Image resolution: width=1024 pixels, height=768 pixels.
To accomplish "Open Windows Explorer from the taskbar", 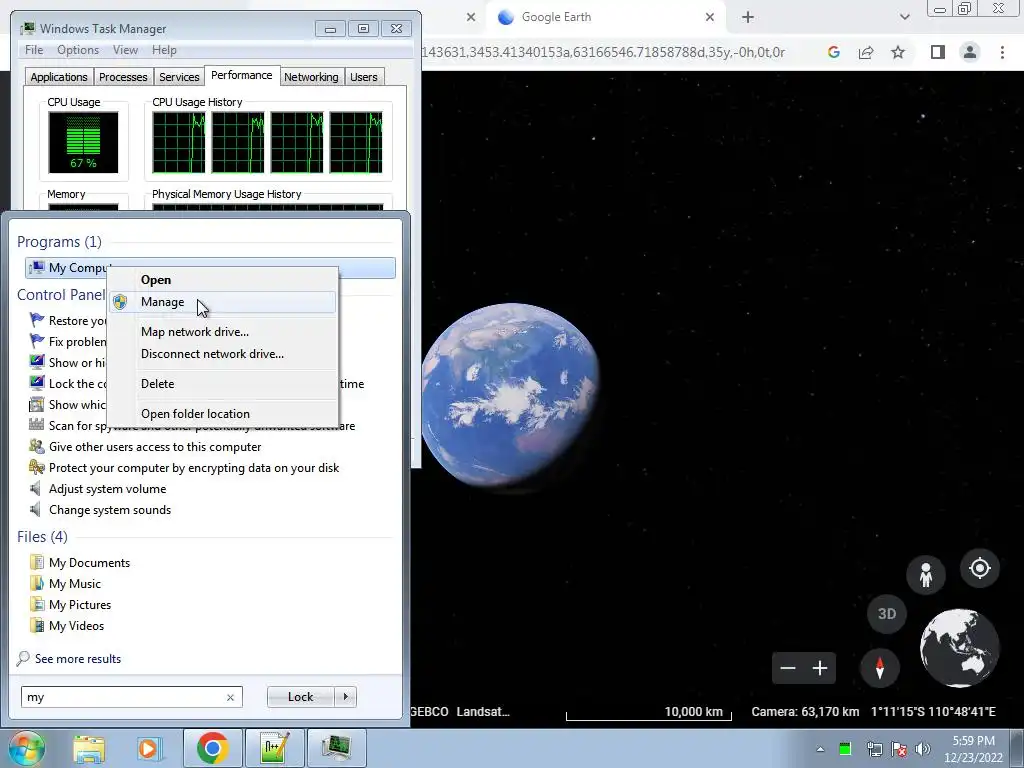I will click(89, 748).
